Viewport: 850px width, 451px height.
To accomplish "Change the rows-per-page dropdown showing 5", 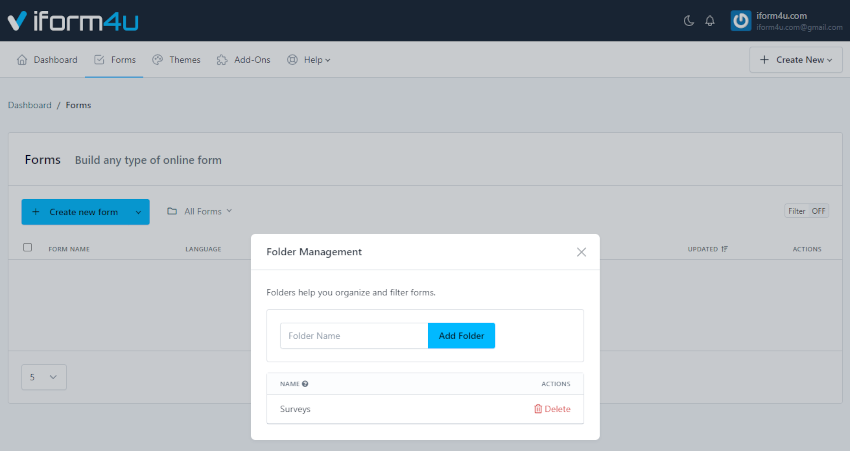I will pos(44,377).
